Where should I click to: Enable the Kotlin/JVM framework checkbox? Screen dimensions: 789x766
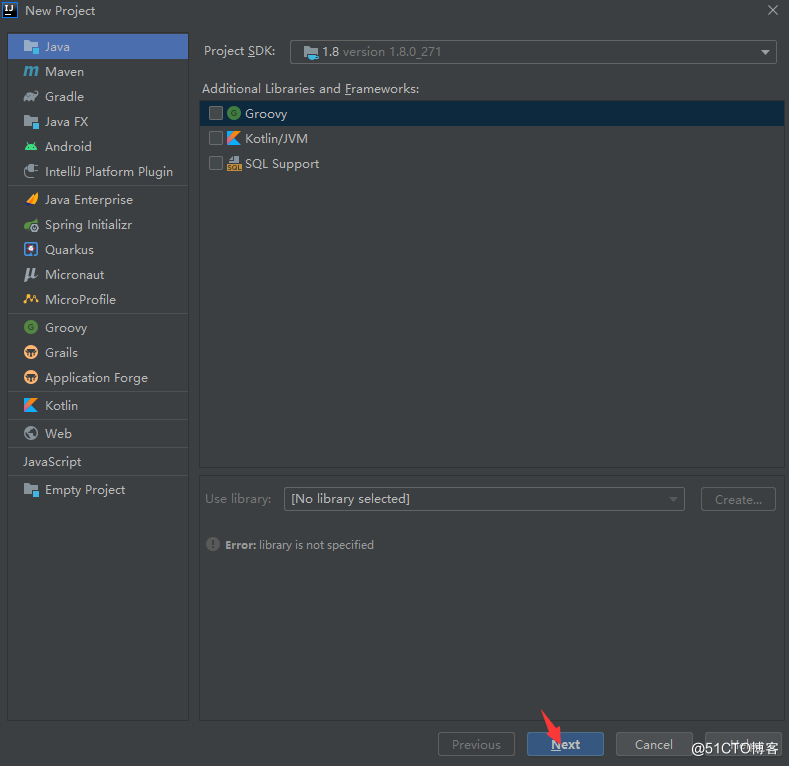pyautogui.click(x=216, y=138)
